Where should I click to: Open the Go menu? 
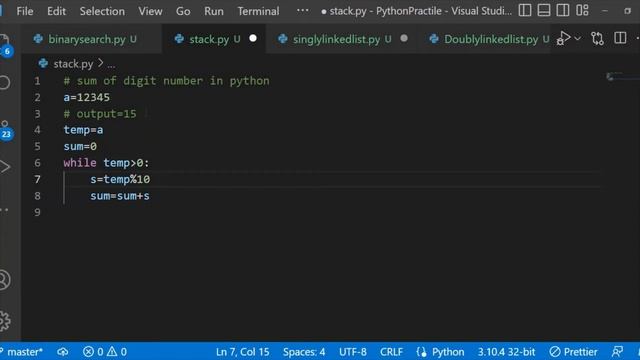(183, 11)
